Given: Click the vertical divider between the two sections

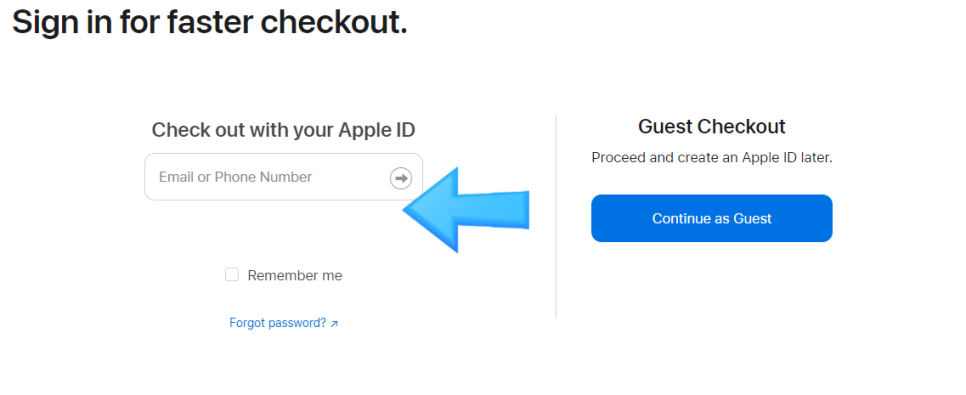Looking at the screenshot, I should click(556, 216).
